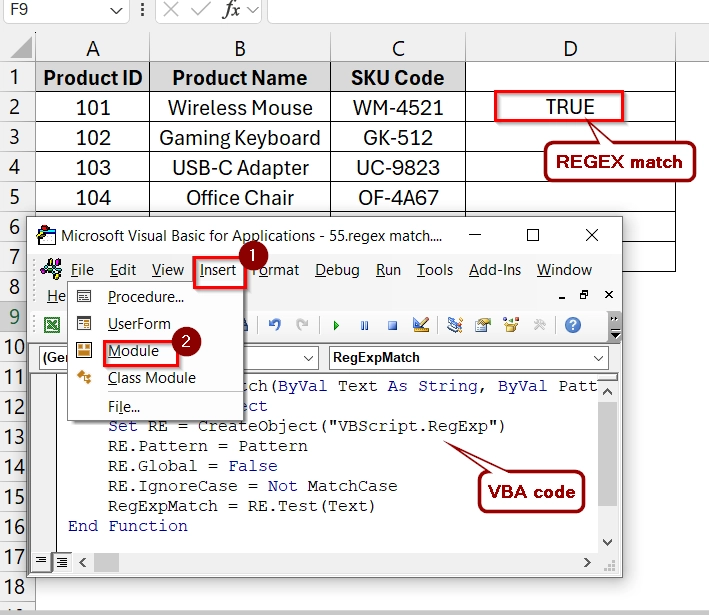709x615 pixels.
Task: Expand the formula bar fx dropdown arrow
Action: pyautogui.click(x=252, y=10)
